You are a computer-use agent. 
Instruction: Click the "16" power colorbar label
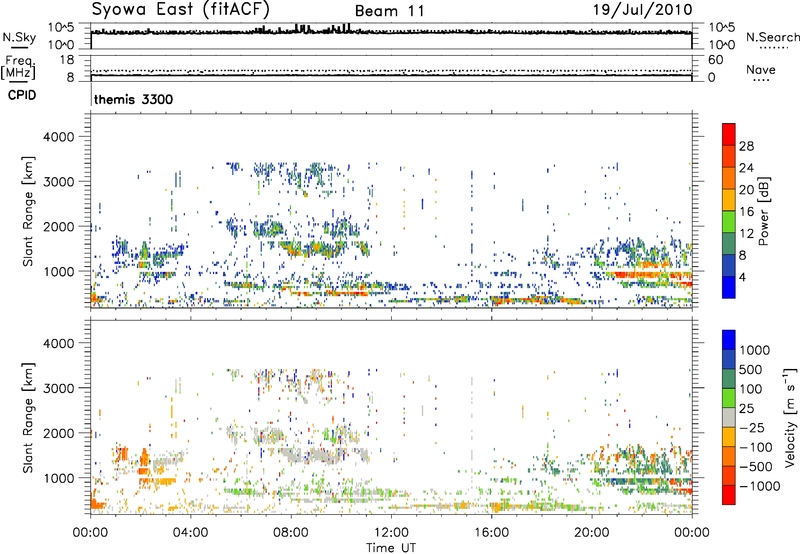pos(746,212)
